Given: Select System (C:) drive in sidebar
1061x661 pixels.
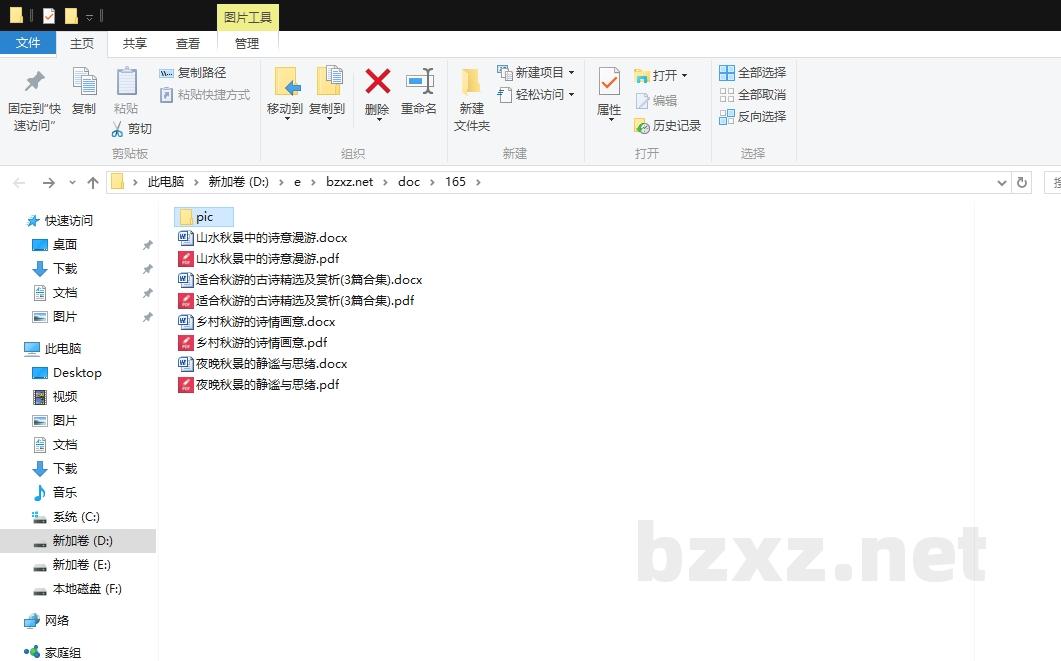Looking at the screenshot, I should pyautogui.click(x=75, y=517).
